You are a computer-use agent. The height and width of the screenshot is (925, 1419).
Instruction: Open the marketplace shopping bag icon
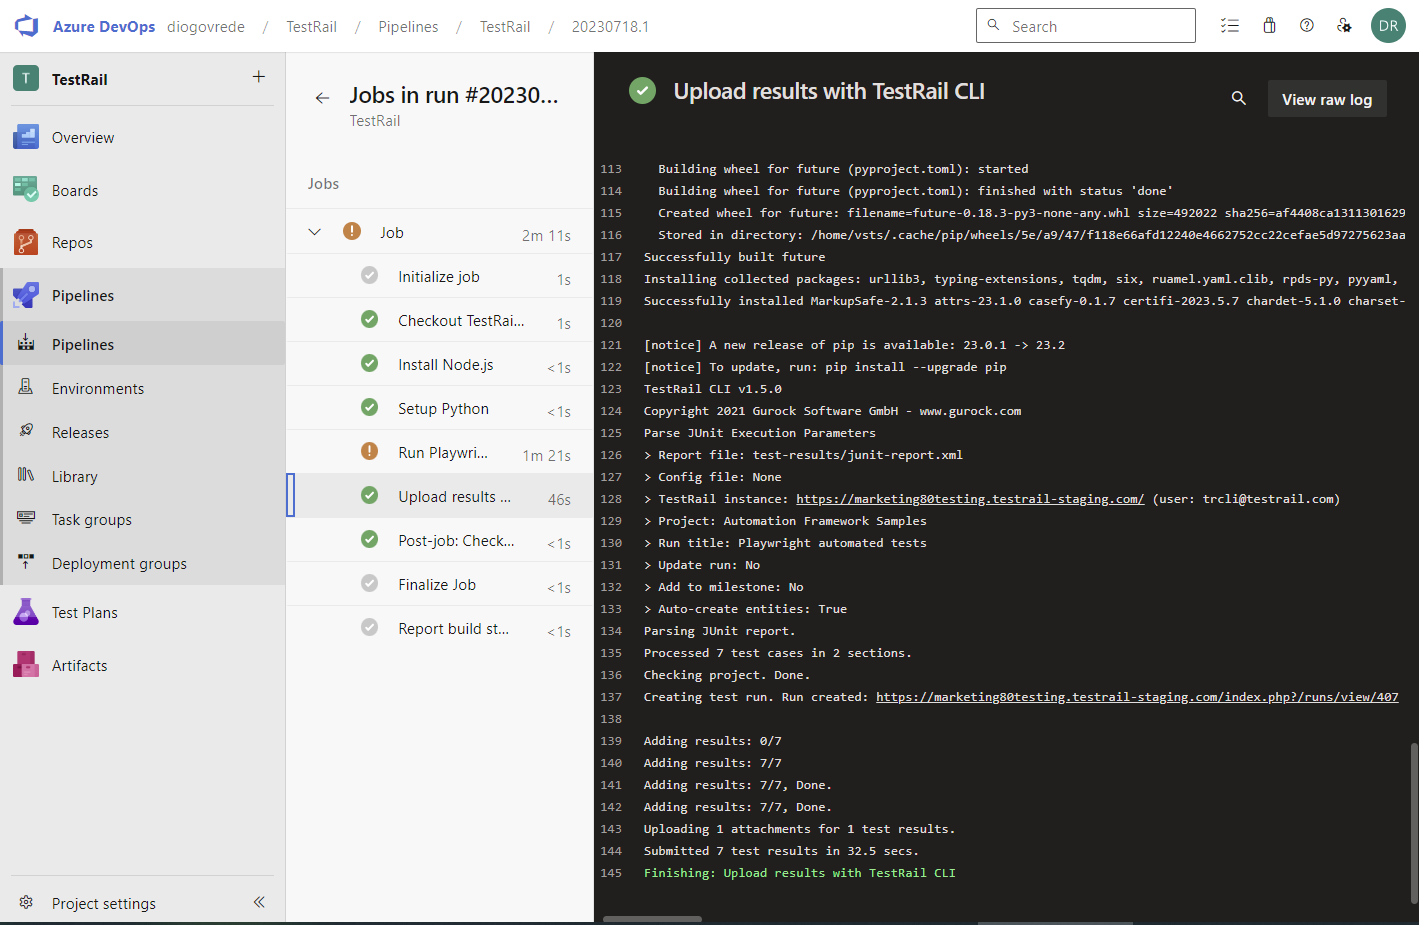point(1269,26)
